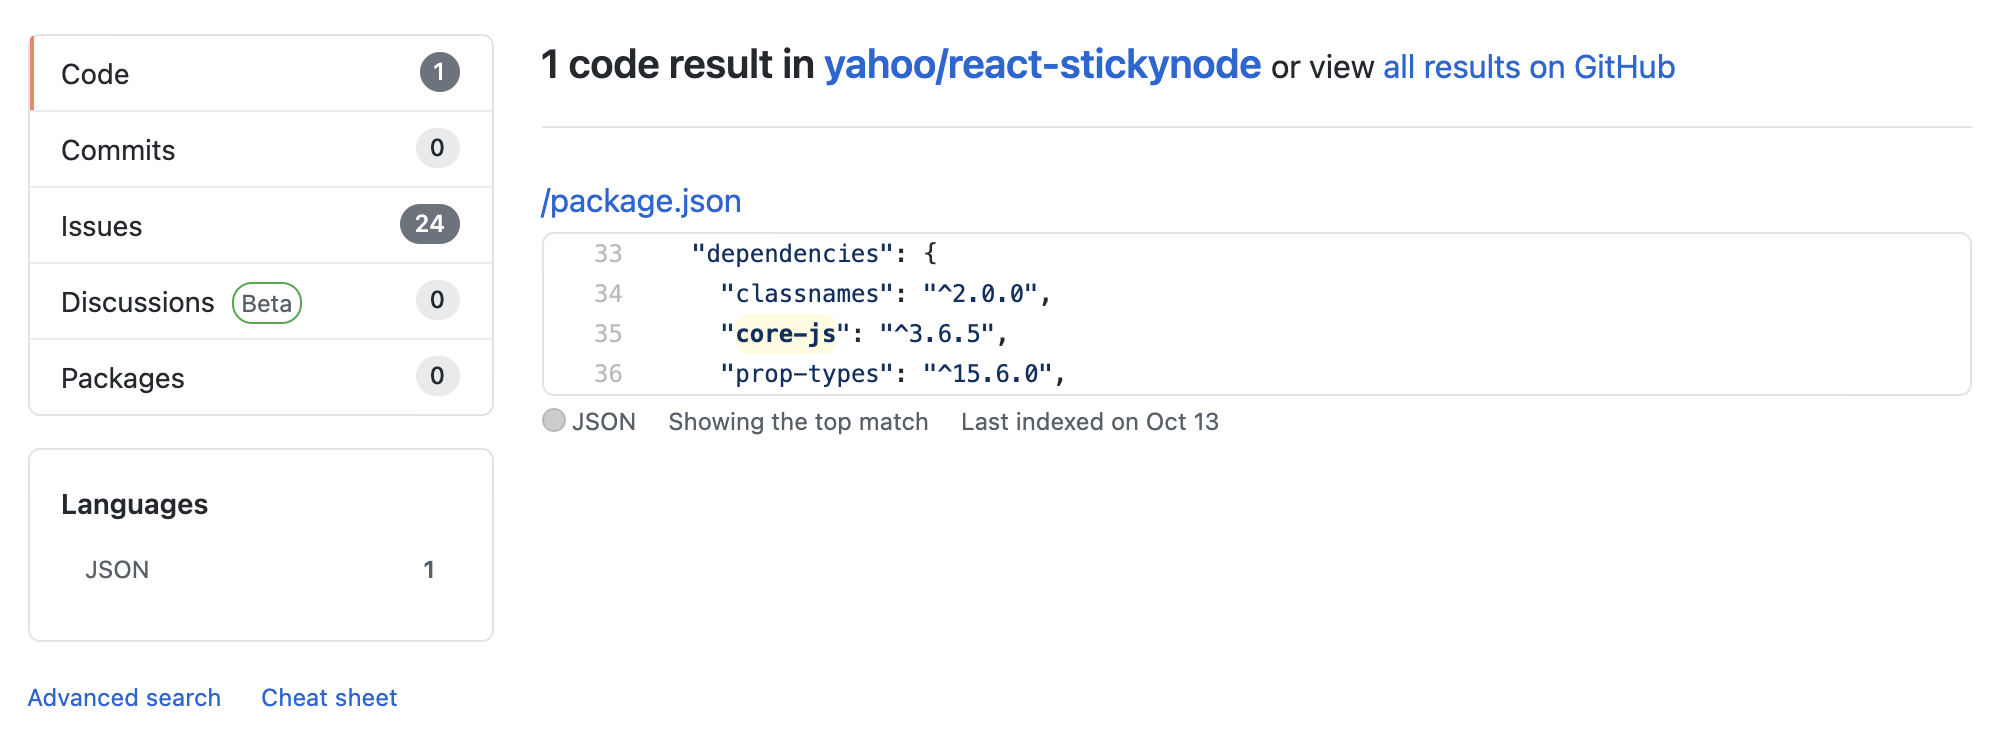This screenshot has height=742, width=2004.
Task: Open the Packages search section
Action: (123, 377)
